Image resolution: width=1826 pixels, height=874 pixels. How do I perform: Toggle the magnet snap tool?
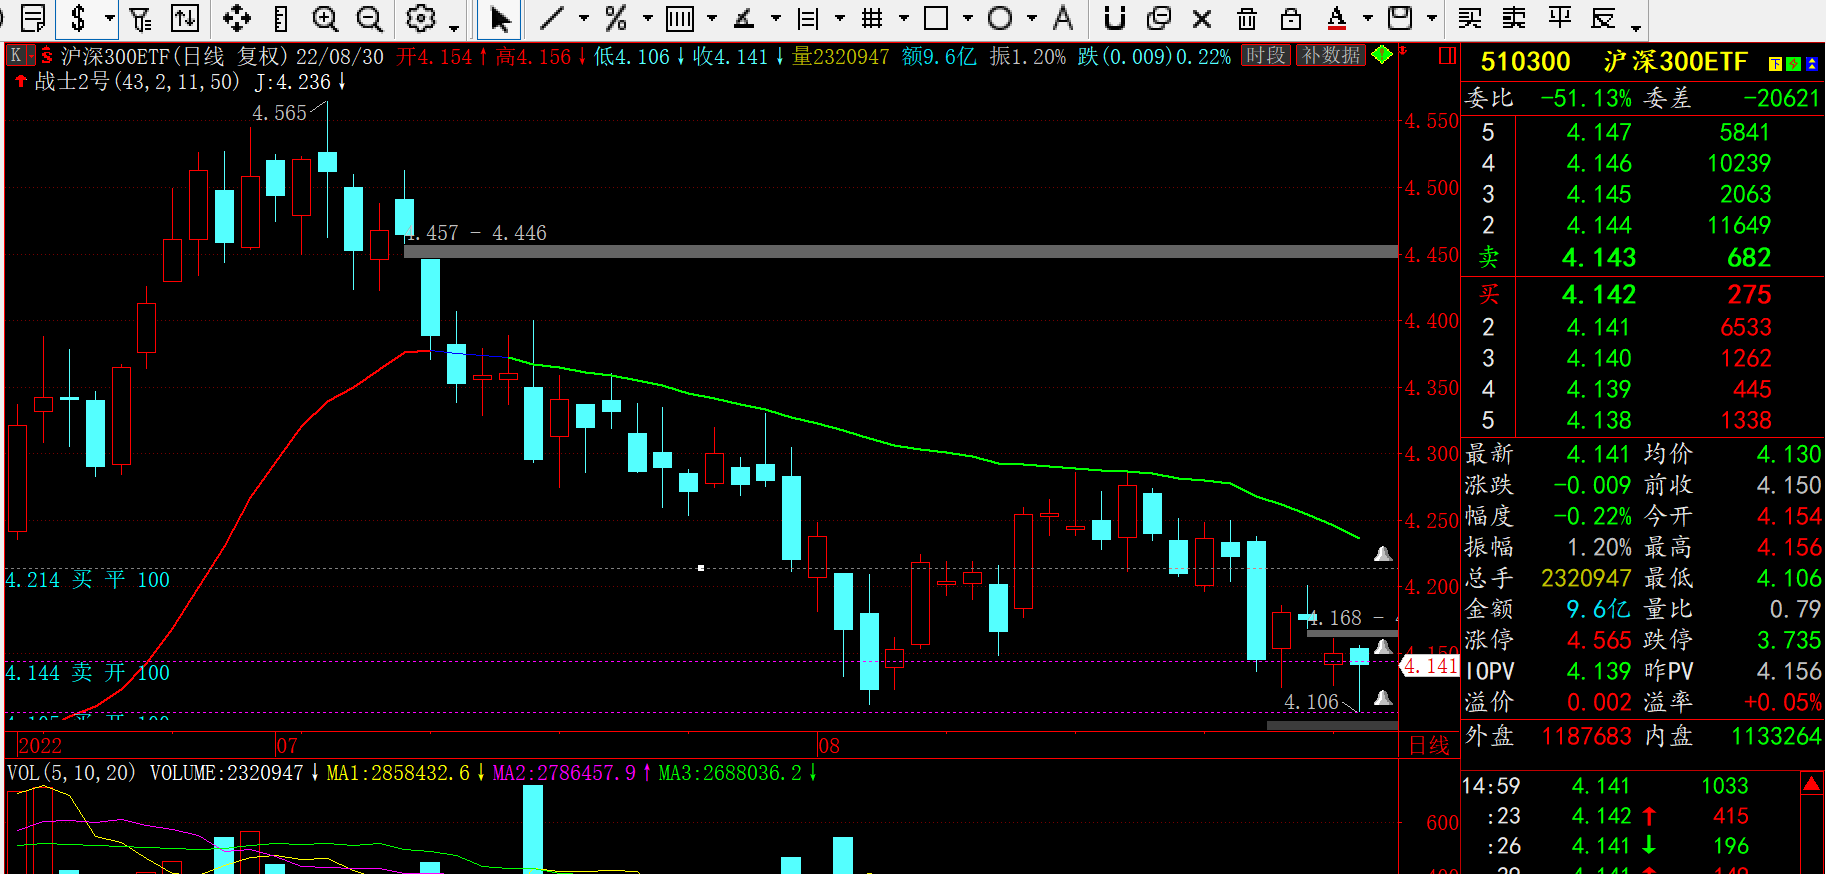1114,18
